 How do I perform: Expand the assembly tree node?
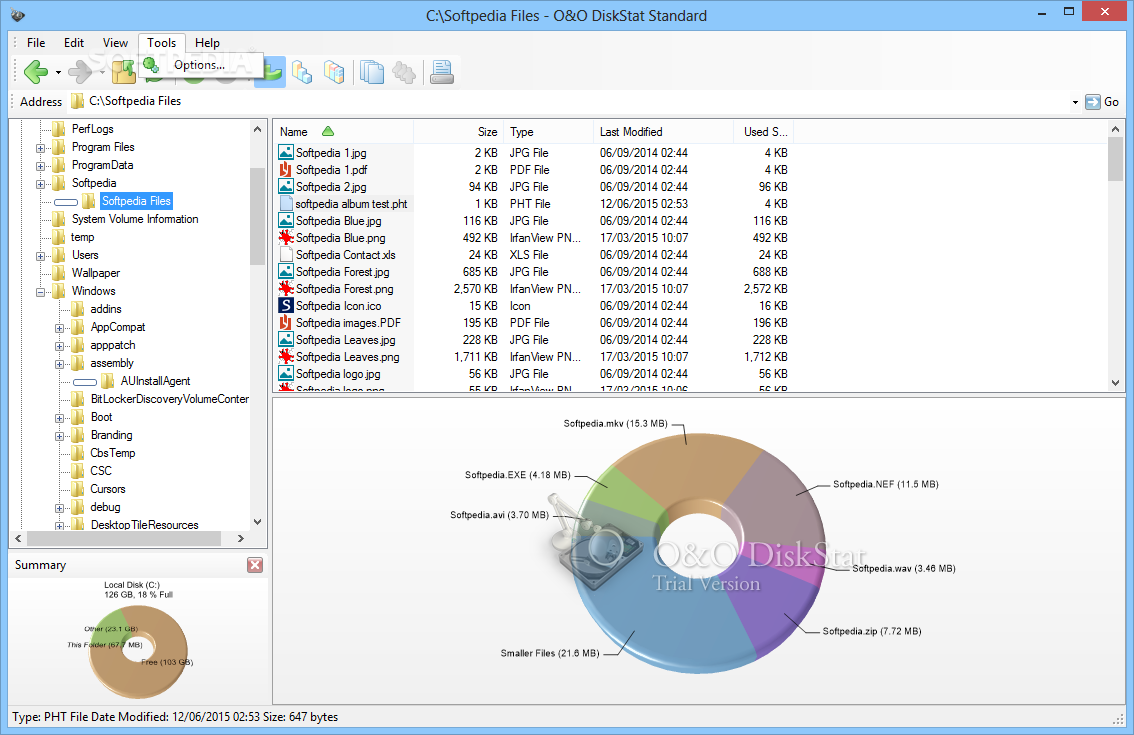(x=59, y=364)
